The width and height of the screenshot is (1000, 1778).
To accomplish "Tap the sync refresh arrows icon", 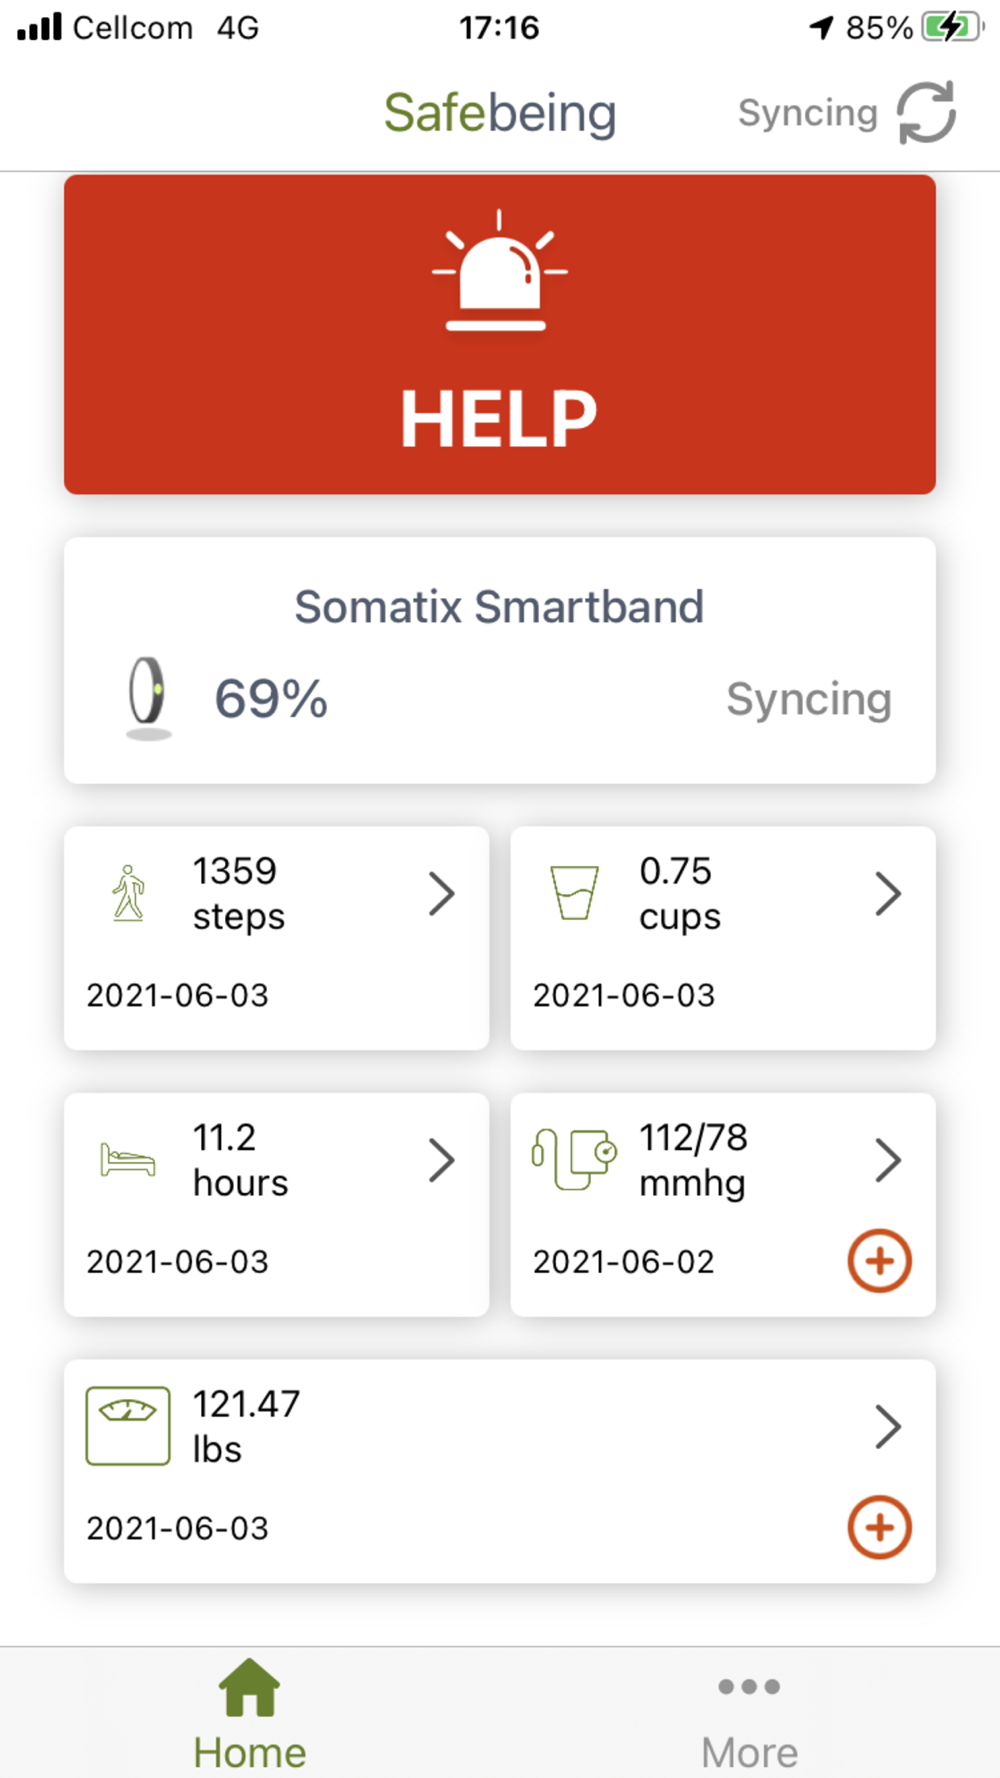I will pyautogui.click(x=926, y=113).
